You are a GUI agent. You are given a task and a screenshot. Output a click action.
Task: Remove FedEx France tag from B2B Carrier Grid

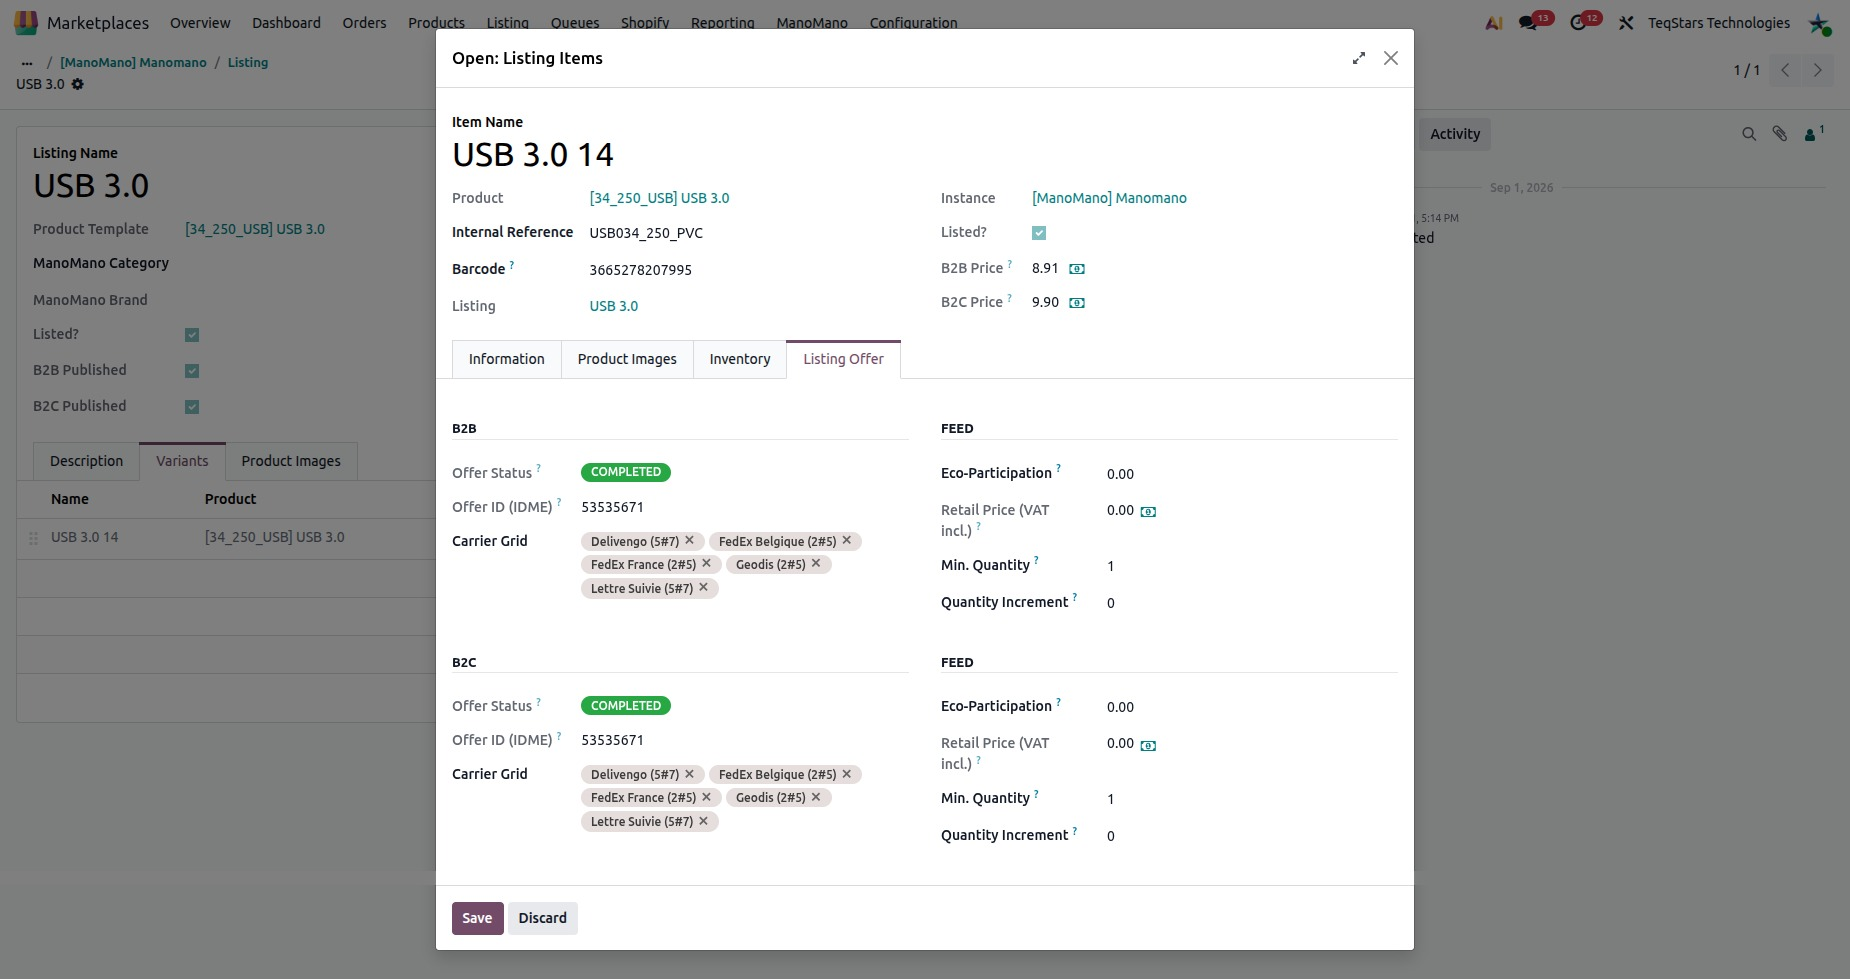(x=706, y=563)
